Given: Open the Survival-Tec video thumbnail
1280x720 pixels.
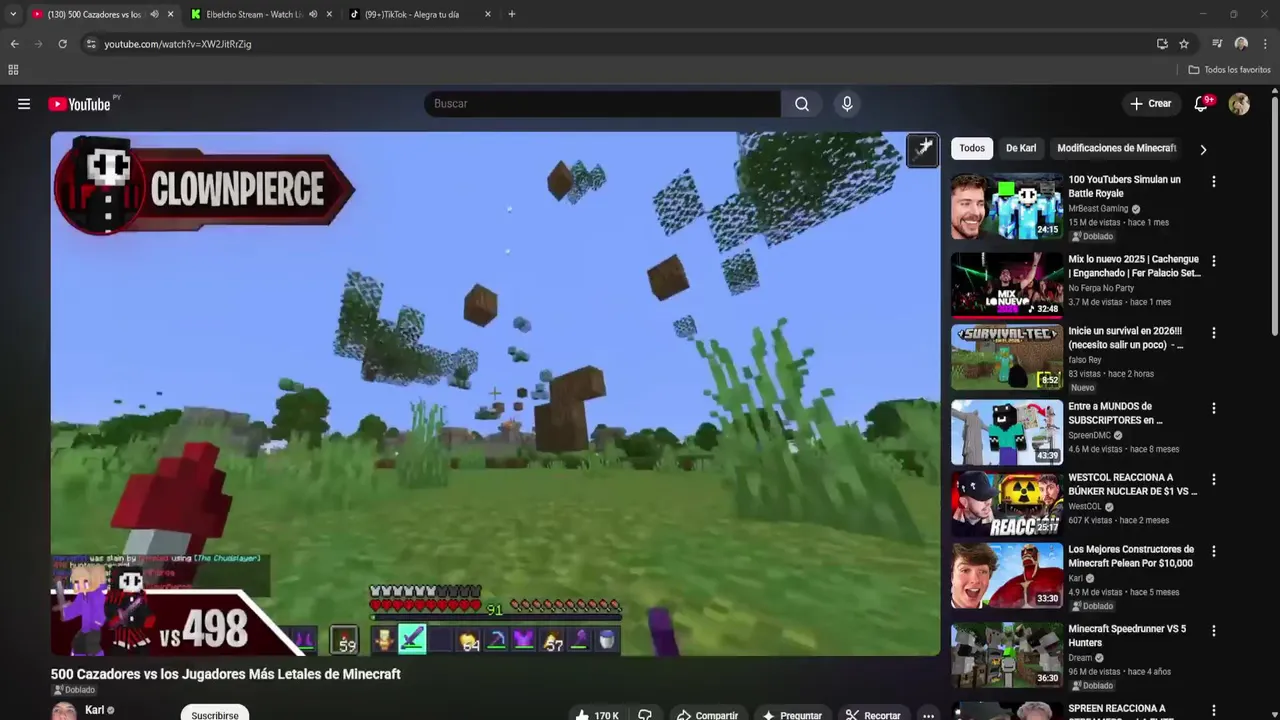Looking at the screenshot, I should 1006,357.
